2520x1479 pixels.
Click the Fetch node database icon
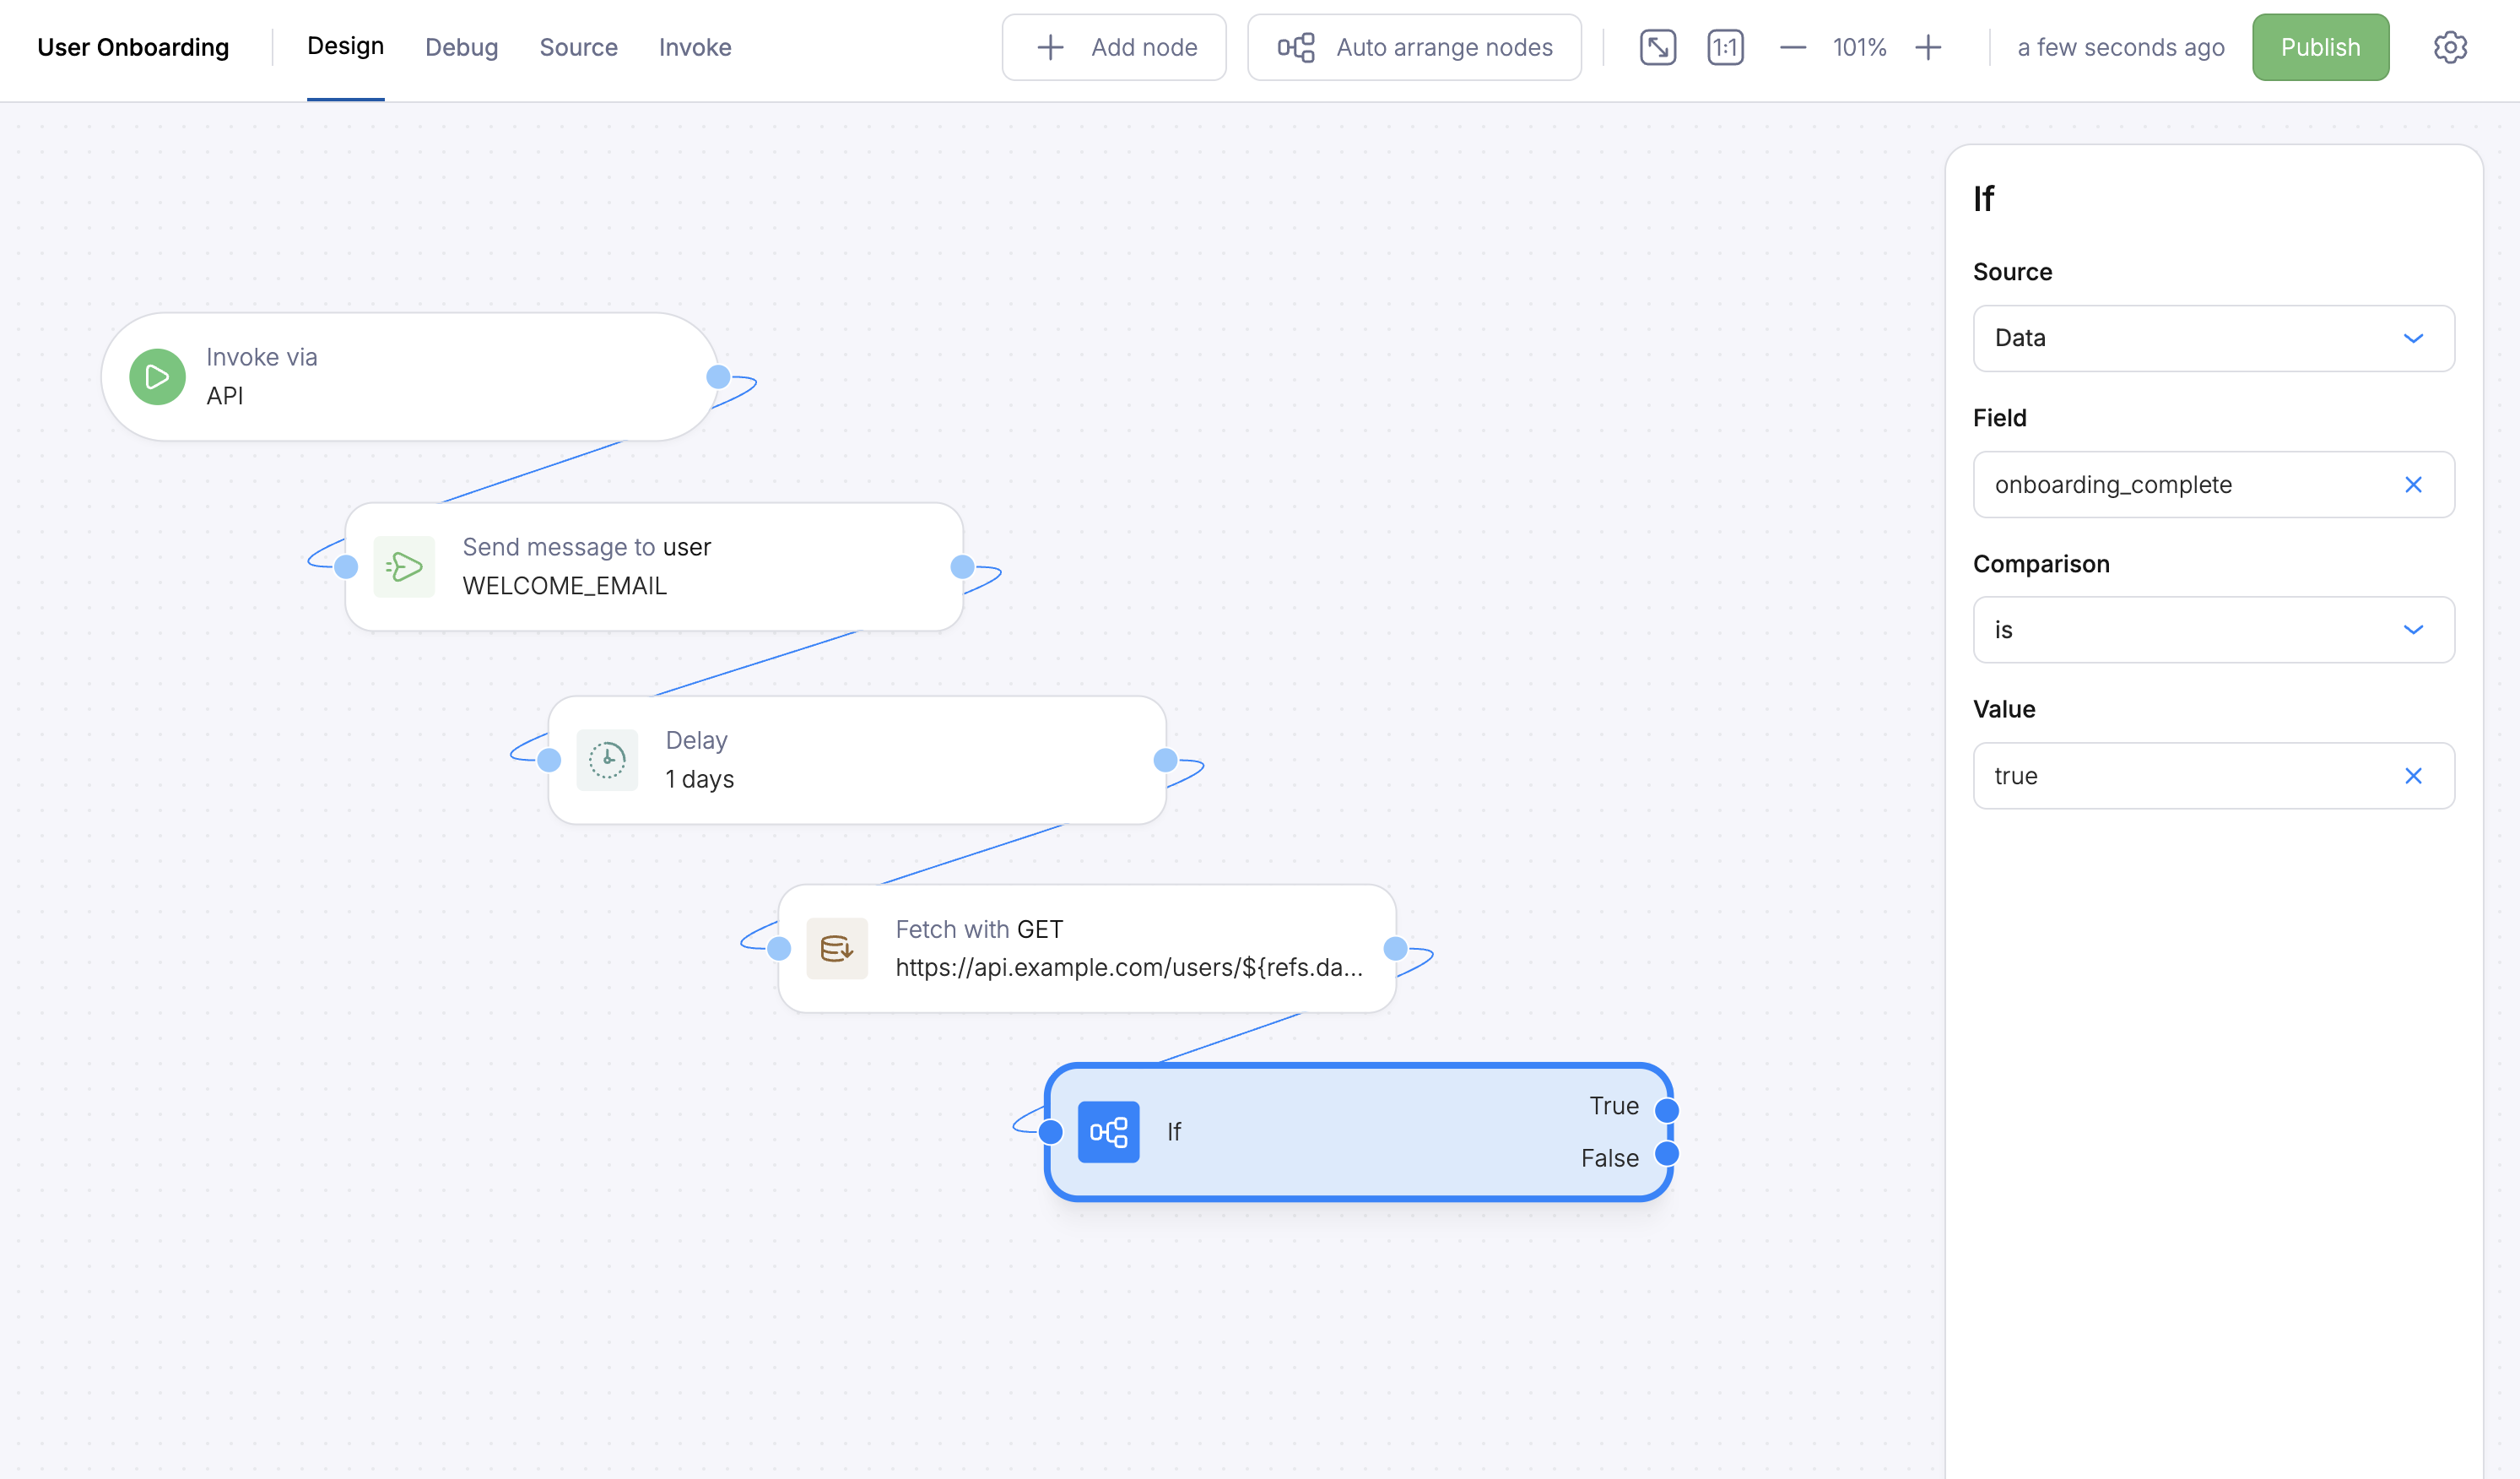pos(836,948)
